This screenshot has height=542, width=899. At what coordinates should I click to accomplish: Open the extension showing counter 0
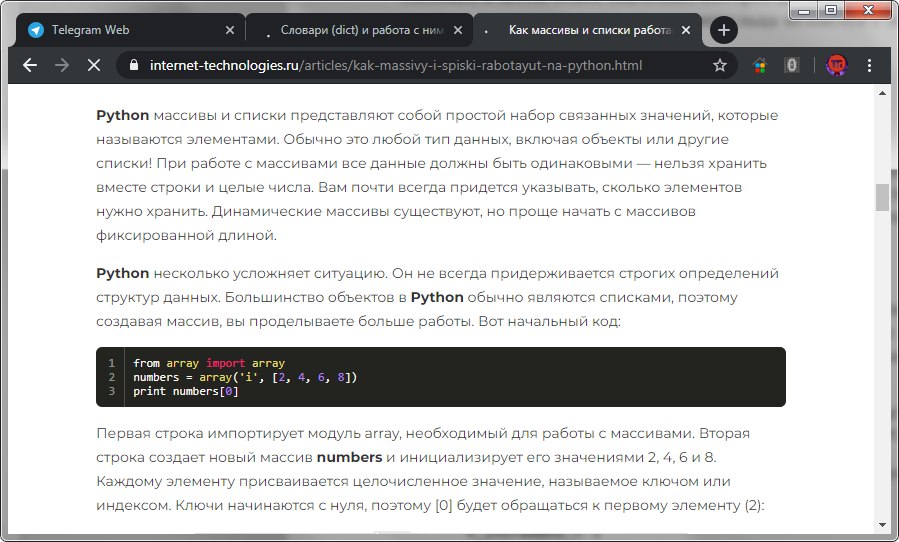(x=792, y=65)
